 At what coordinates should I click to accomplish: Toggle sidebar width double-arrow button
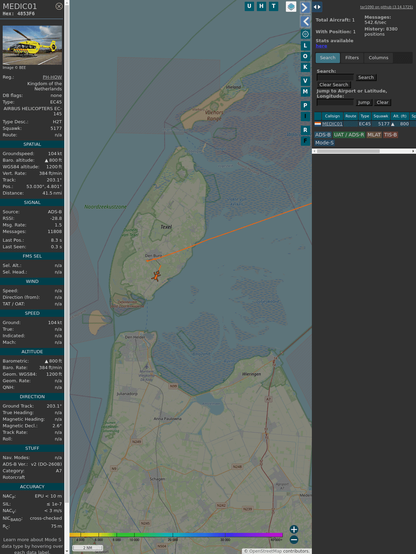pyautogui.click(x=317, y=7)
